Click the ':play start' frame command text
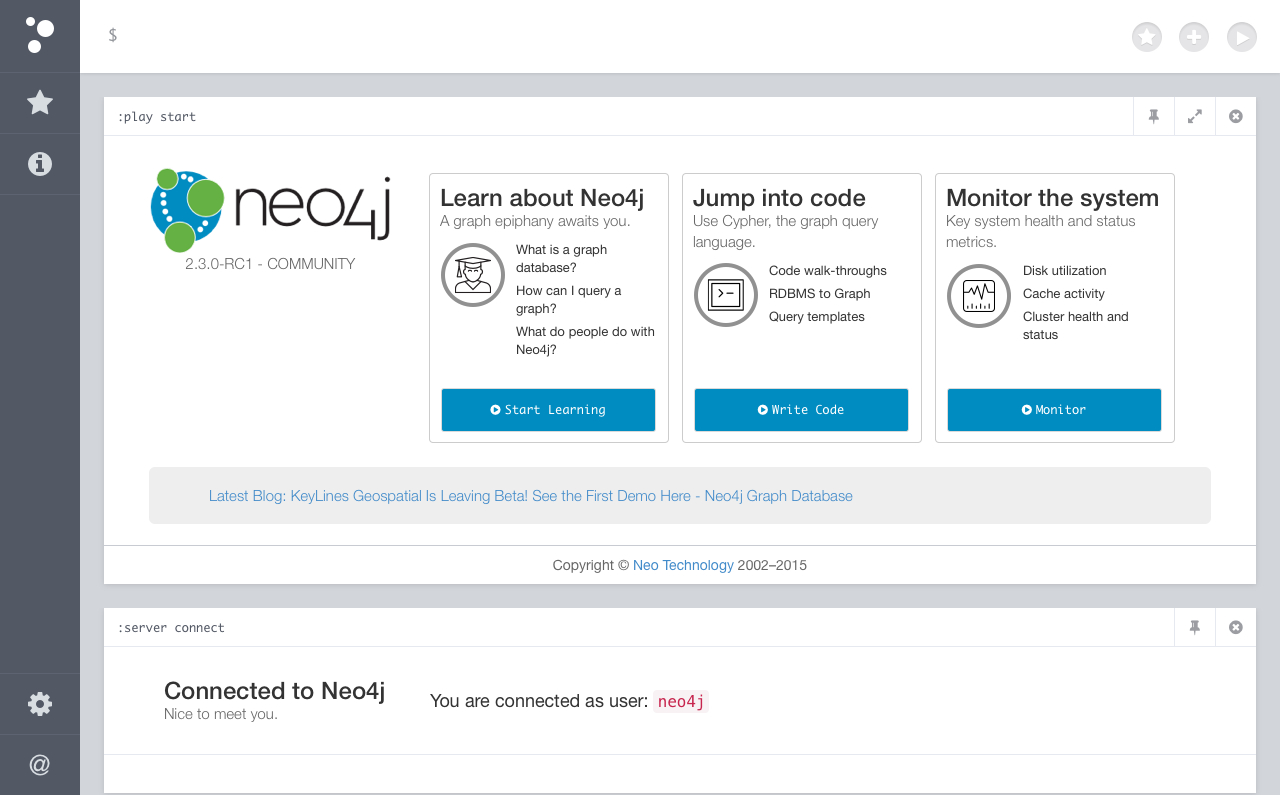This screenshot has height=795, width=1280. (x=157, y=117)
